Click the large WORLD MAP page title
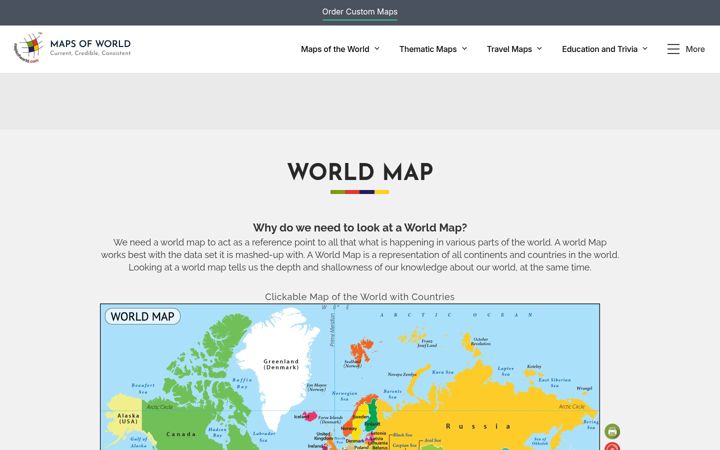This screenshot has width=720, height=450. pos(360,173)
